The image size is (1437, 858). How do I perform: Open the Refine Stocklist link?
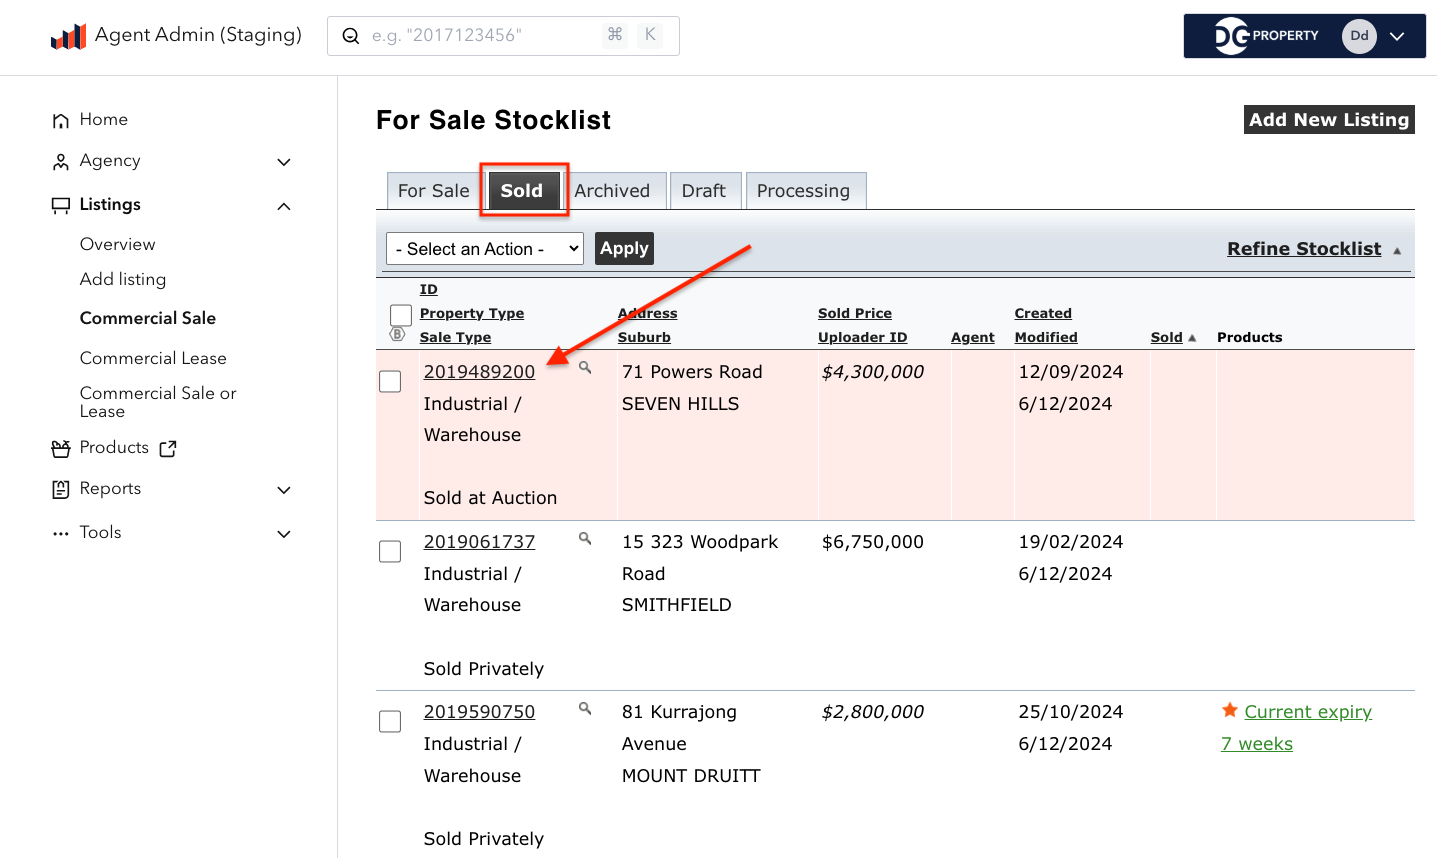pyautogui.click(x=1303, y=249)
